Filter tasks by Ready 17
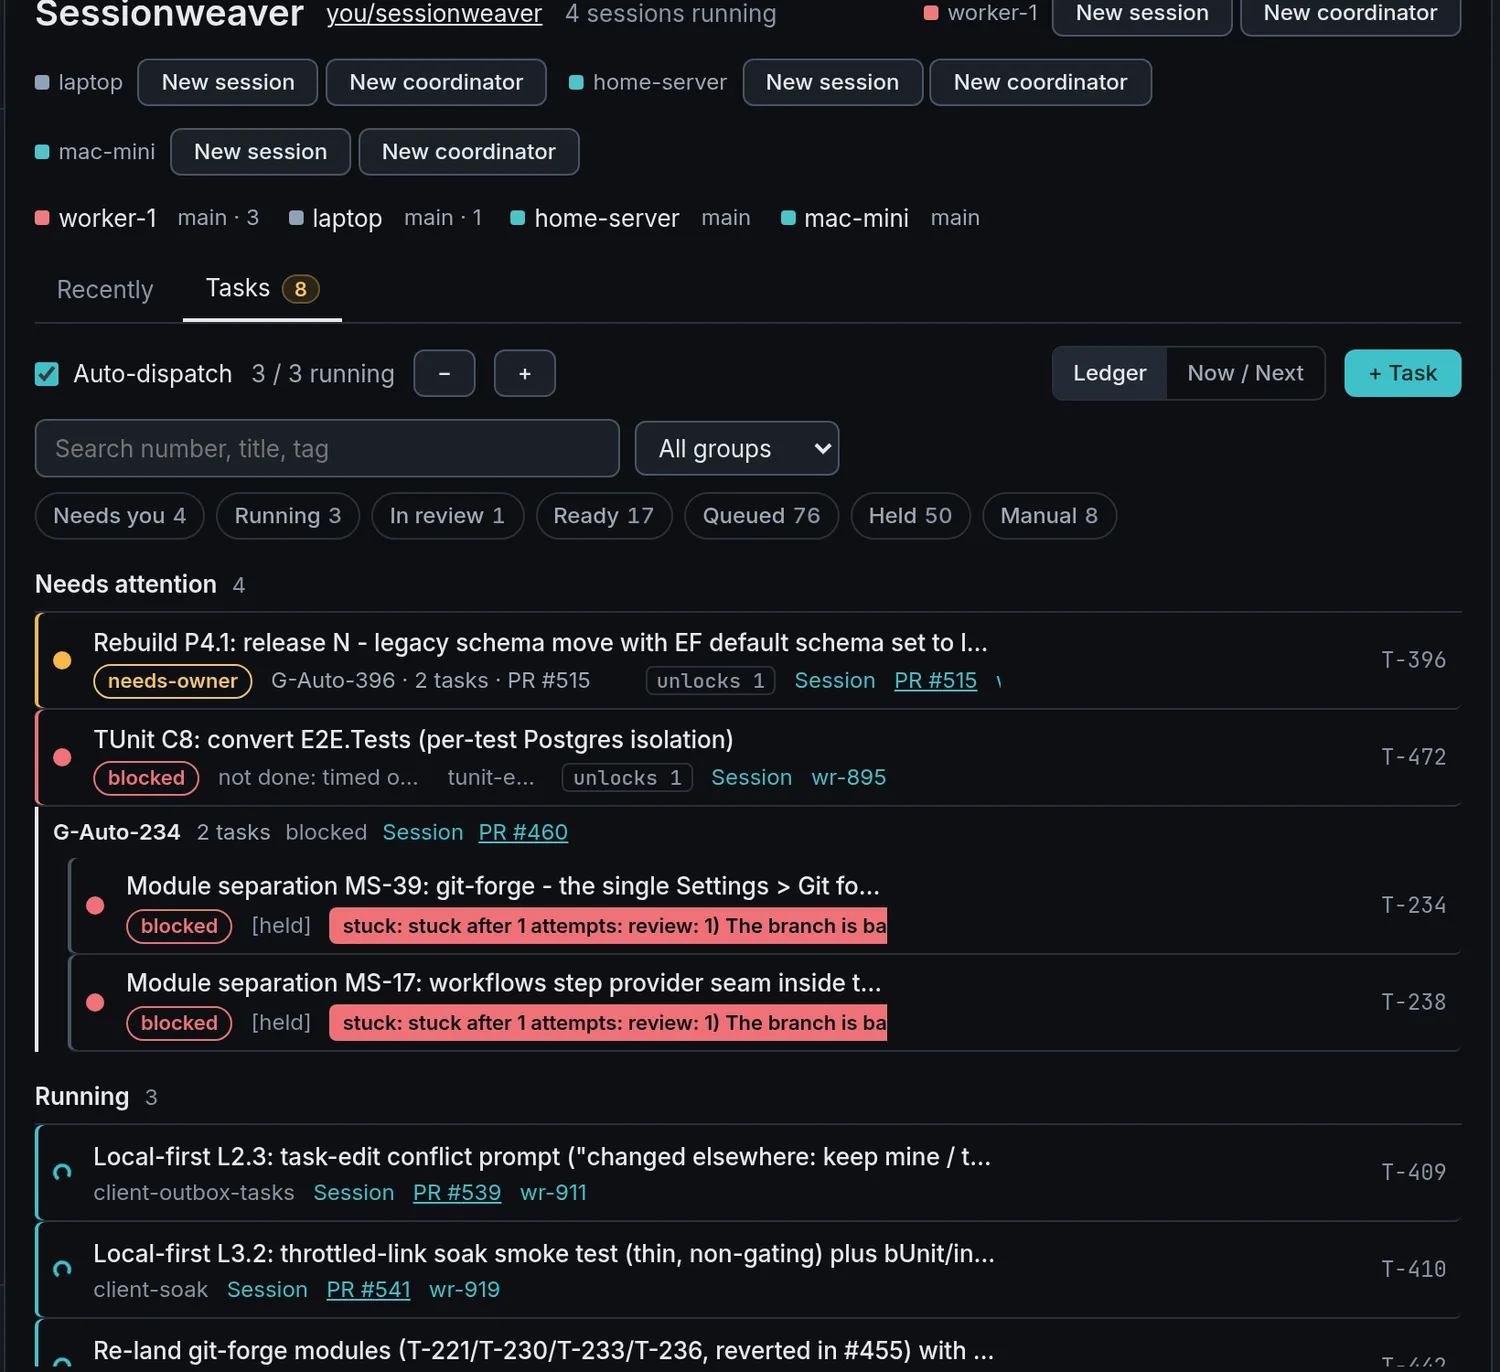Viewport: 1500px width, 1372px height. click(x=604, y=516)
